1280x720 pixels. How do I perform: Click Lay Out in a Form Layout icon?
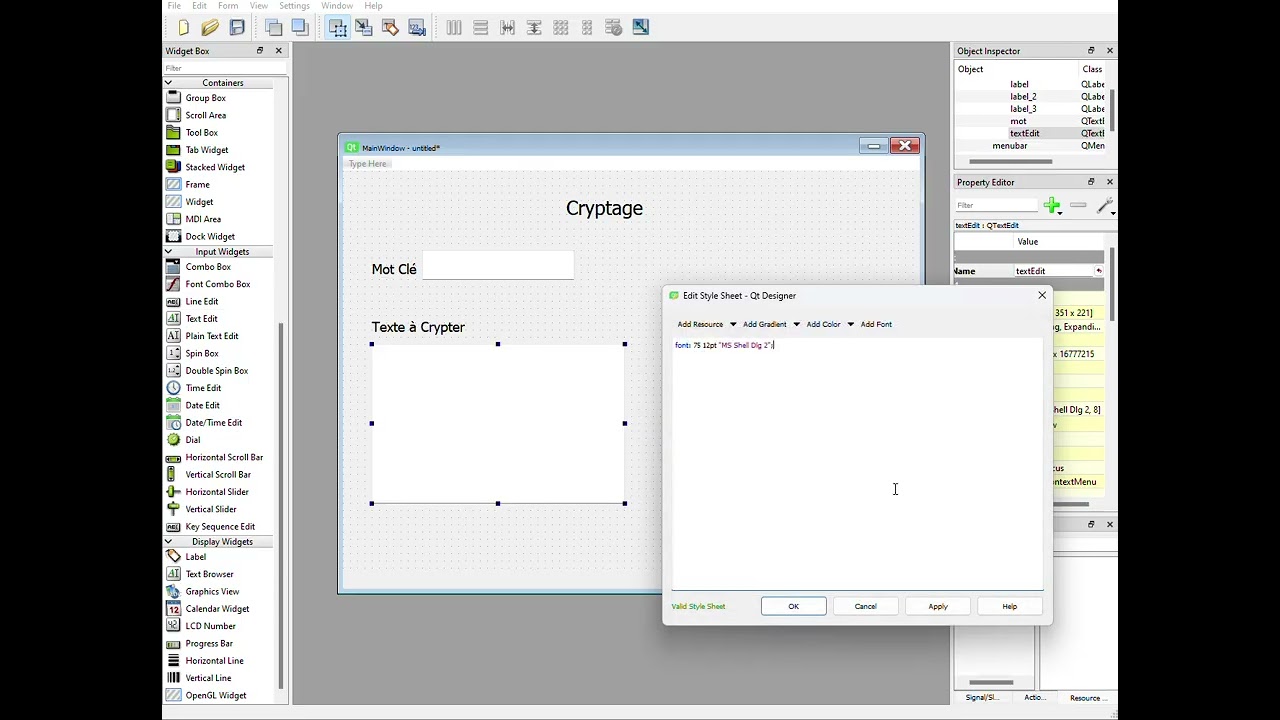pyautogui.click(x=587, y=28)
